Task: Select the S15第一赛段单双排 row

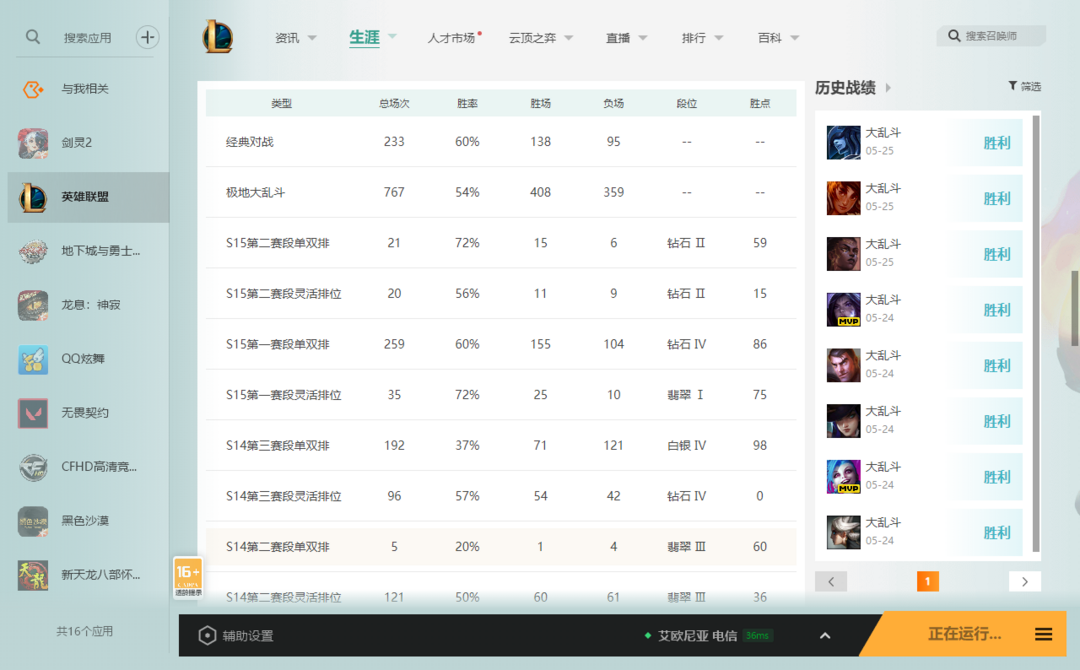Action: (501, 344)
